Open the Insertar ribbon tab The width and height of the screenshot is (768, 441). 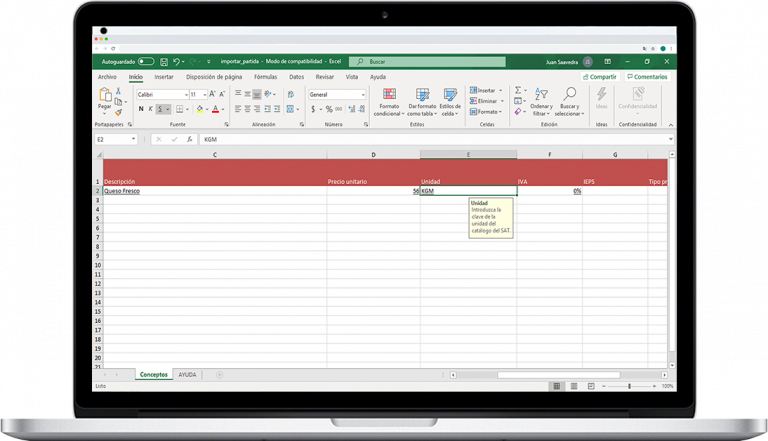[164, 76]
